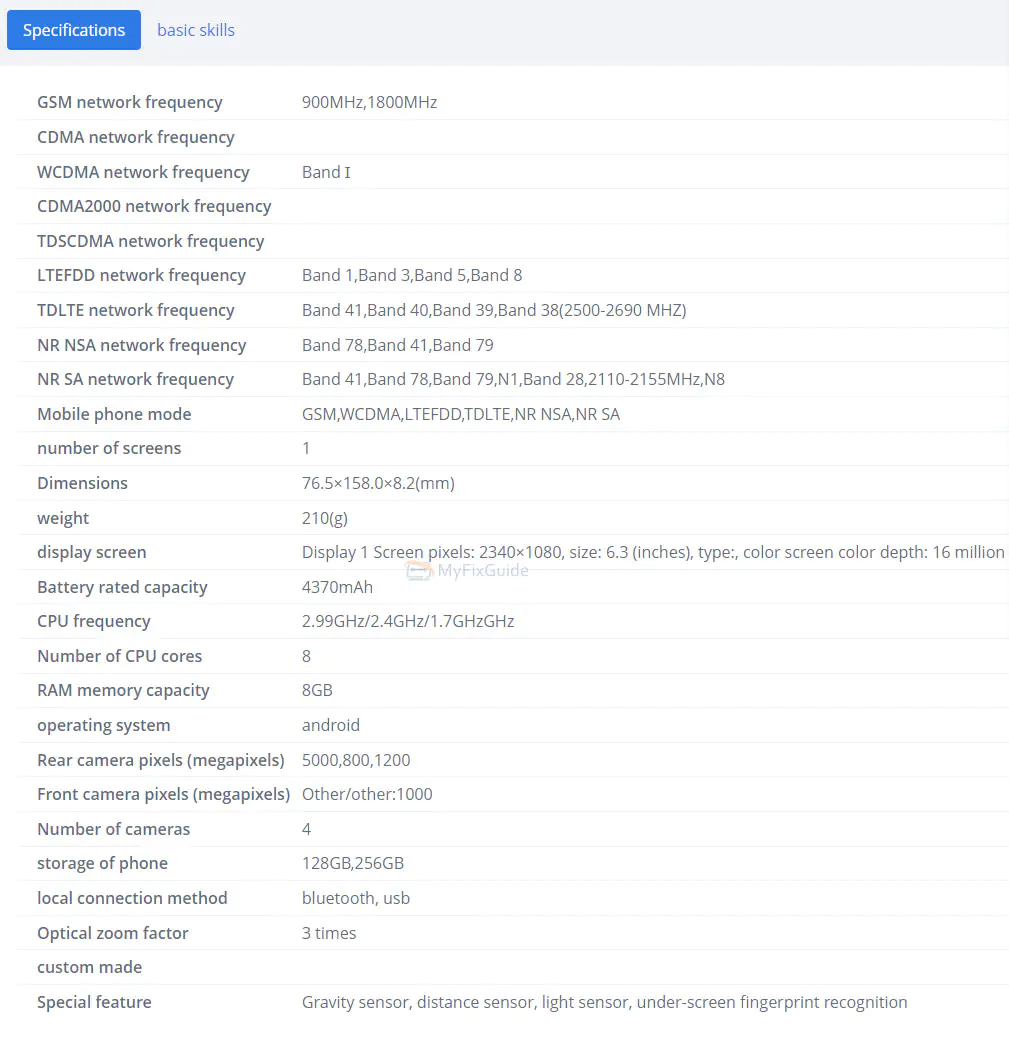Select the 3 times value

tap(329, 933)
